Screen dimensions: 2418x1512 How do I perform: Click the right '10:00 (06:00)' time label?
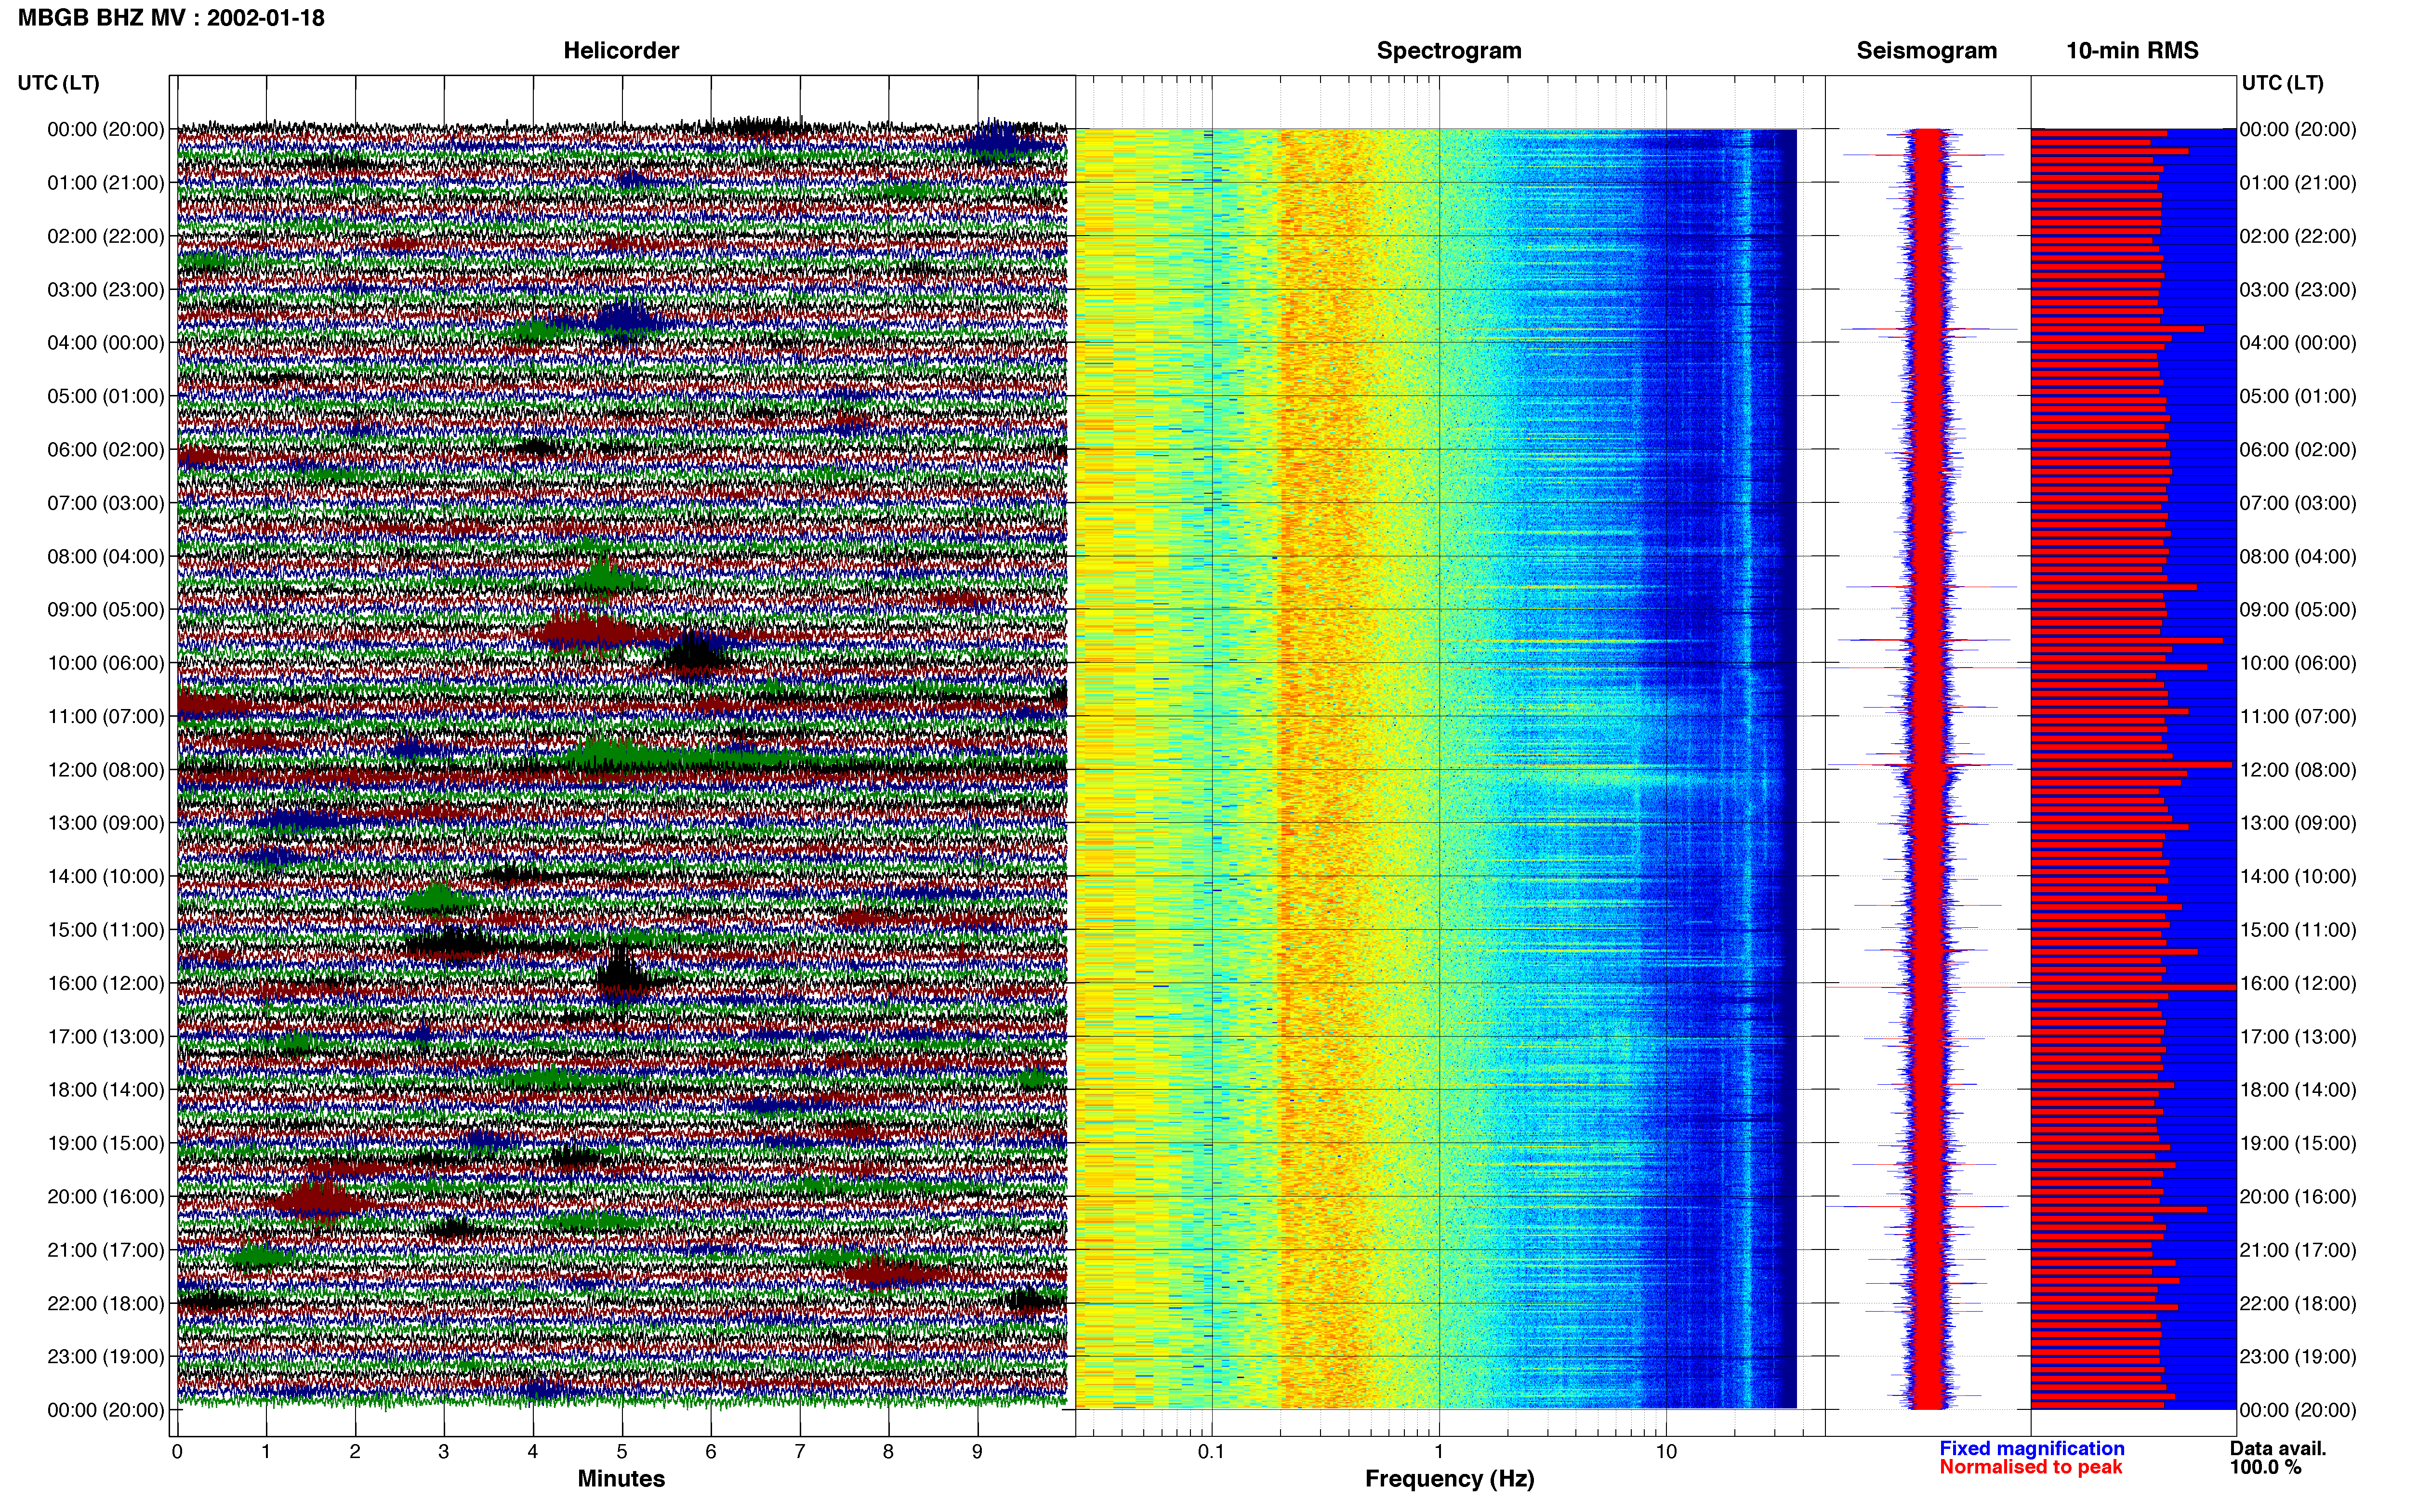coord(2298,663)
